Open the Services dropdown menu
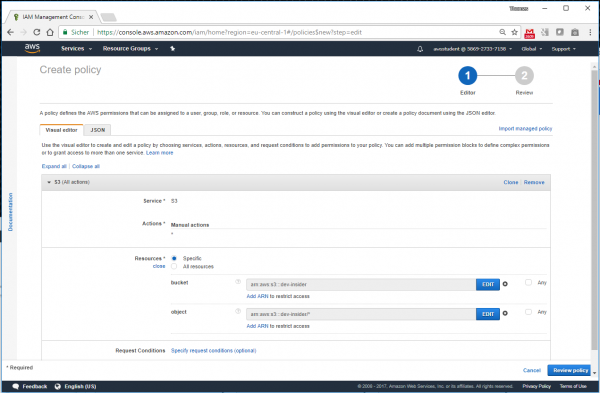 coord(77,49)
